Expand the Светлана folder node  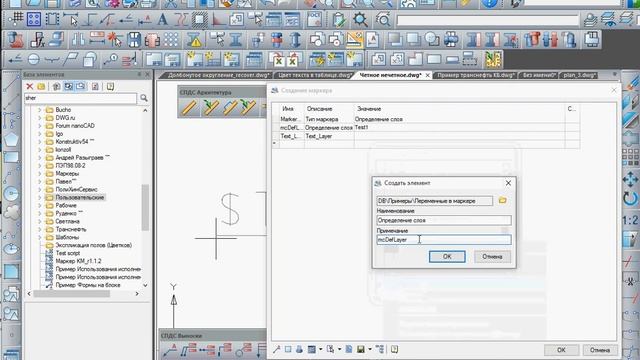point(40,221)
